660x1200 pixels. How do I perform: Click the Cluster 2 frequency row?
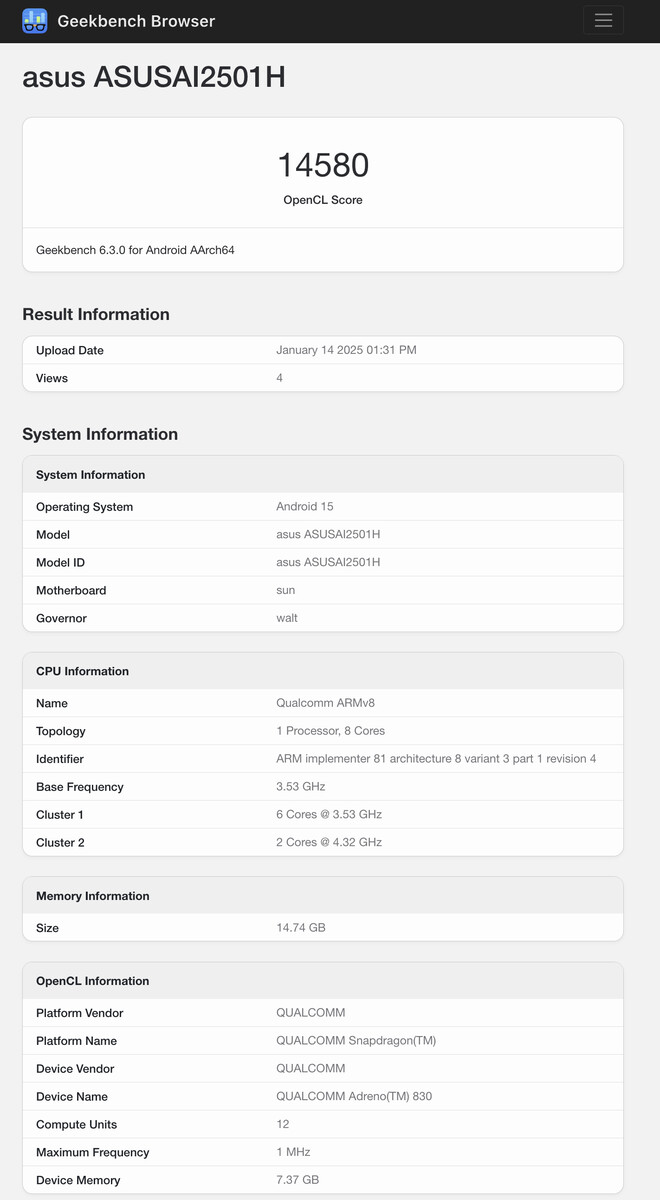[323, 842]
